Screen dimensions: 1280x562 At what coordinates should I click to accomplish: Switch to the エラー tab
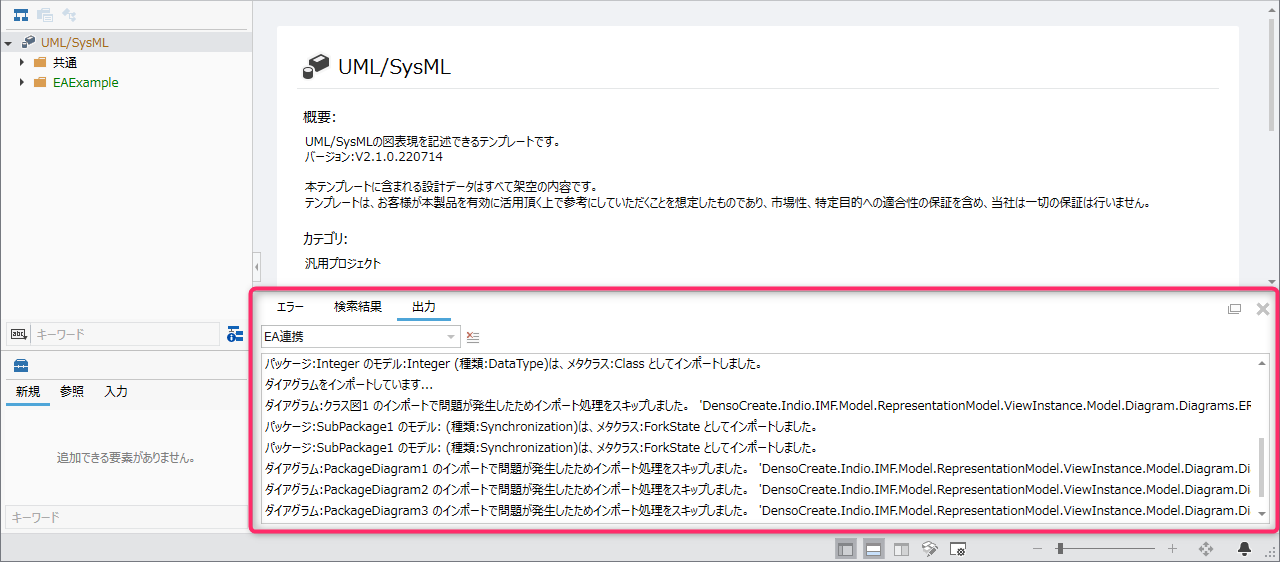tap(290, 307)
